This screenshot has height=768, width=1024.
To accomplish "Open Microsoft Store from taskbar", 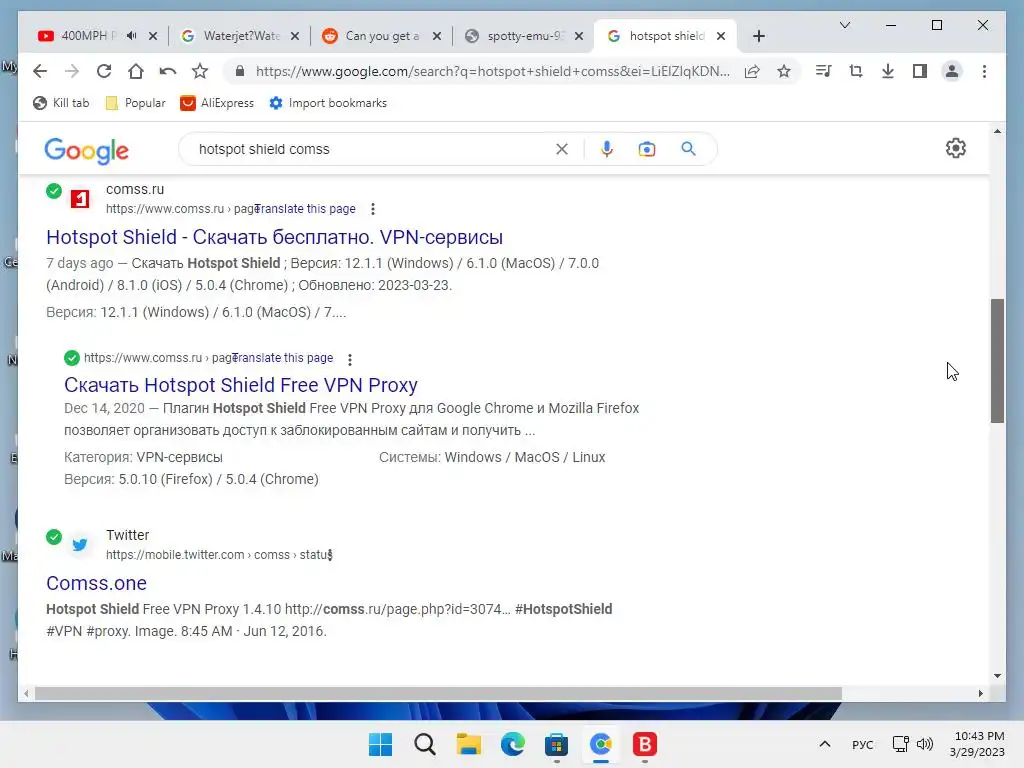I will point(556,744).
